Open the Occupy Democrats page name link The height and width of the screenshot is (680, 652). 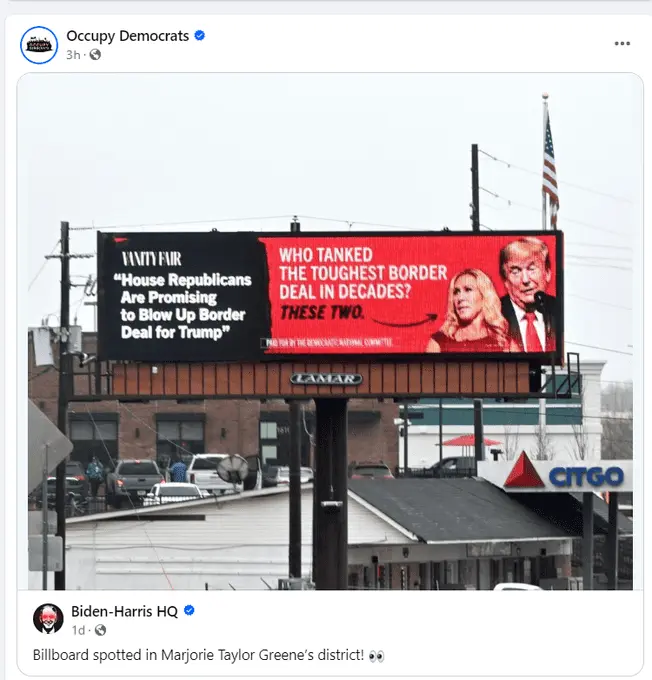(x=128, y=36)
